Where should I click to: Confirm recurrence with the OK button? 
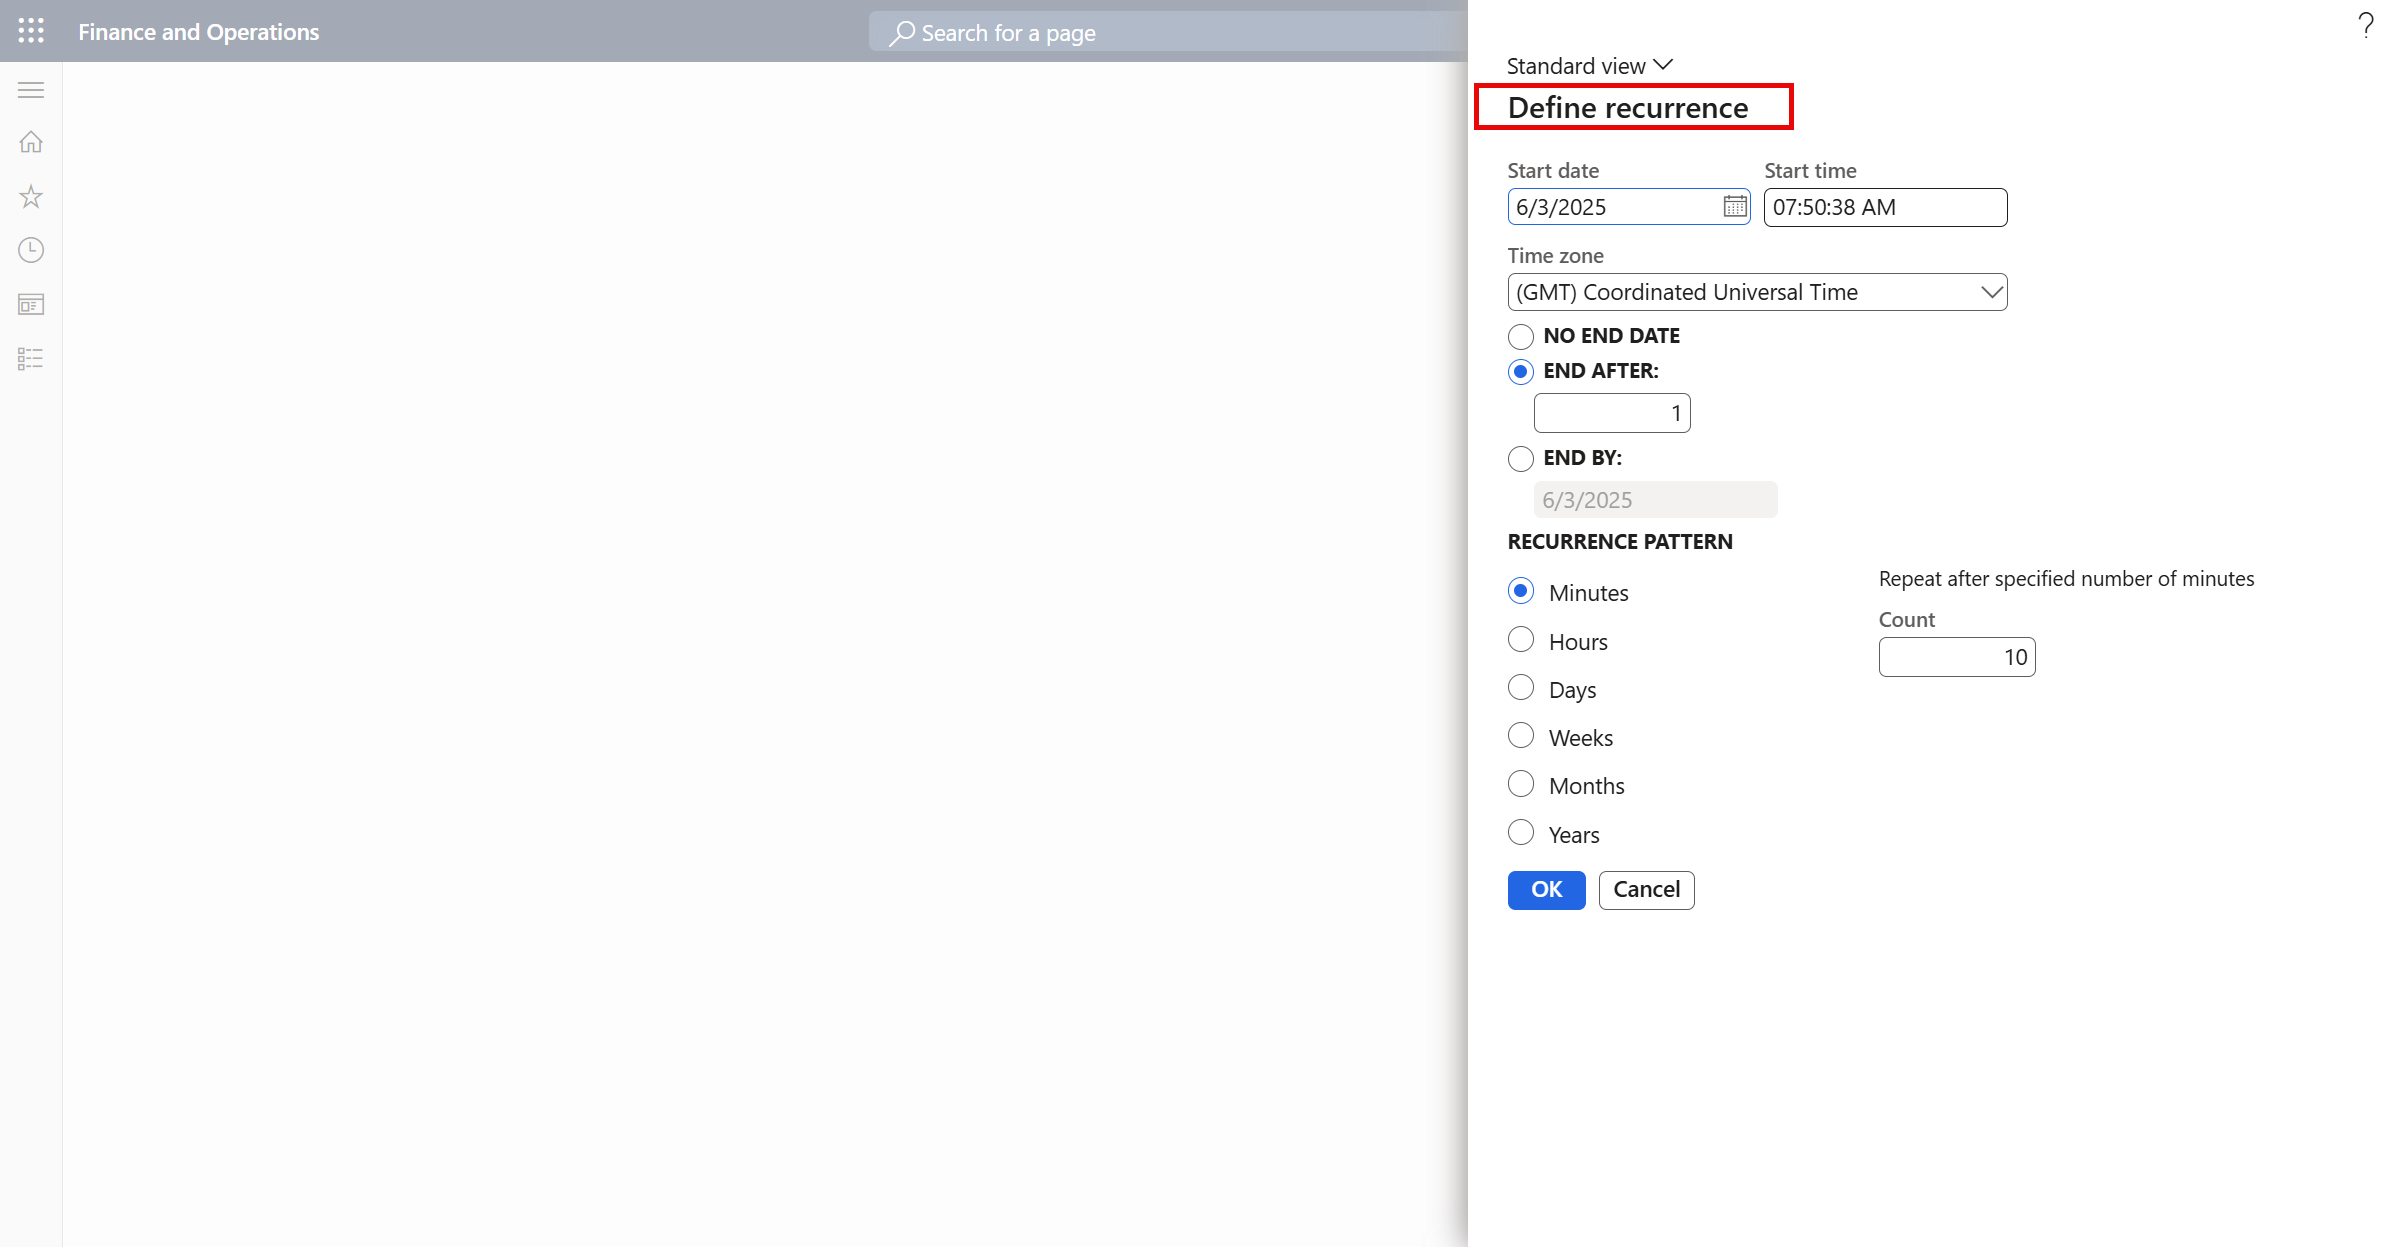(1546, 889)
